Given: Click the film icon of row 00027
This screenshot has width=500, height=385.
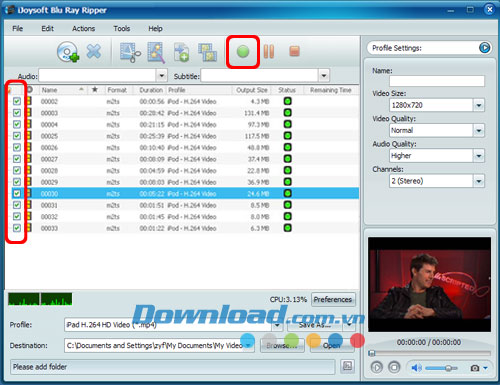Looking at the screenshot, I should [29, 159].
